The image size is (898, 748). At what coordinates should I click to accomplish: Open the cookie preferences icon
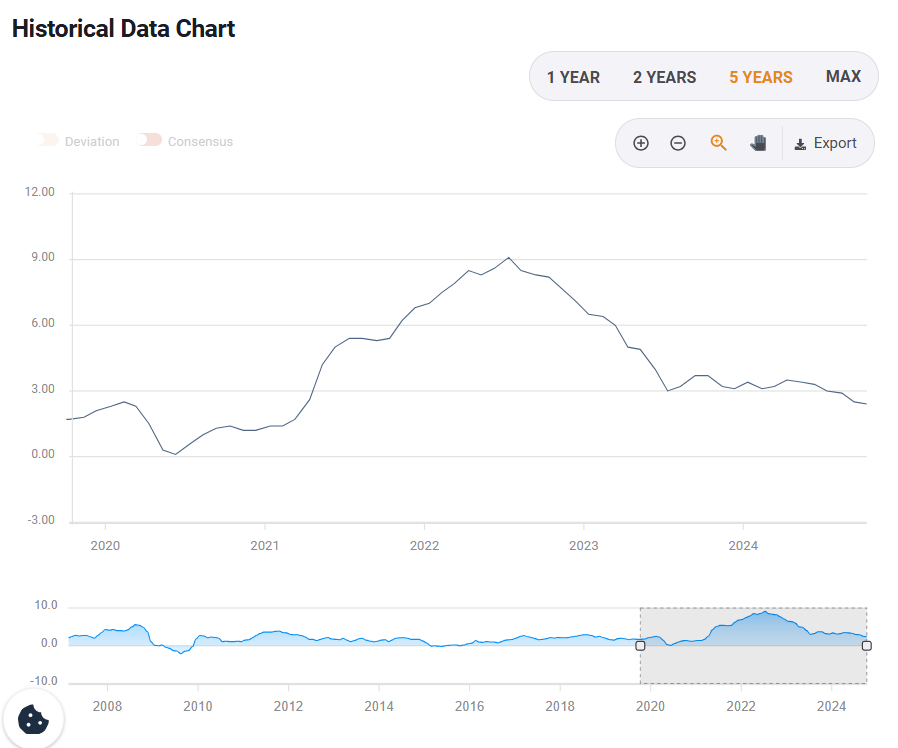pos(33,719)
